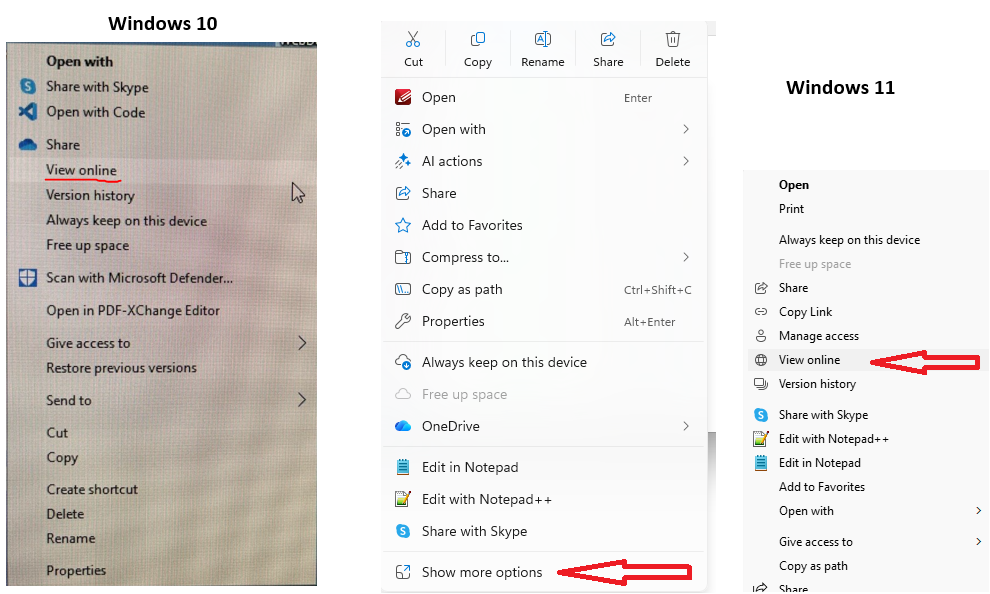The width and height of the screenshot is (990, 594).
Task: Expand the Open with submenu arrow in compact menu
Action: point(686,129)
